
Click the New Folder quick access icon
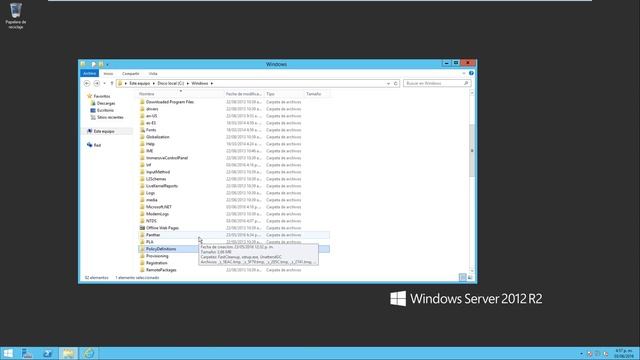[x=101, y=64]
